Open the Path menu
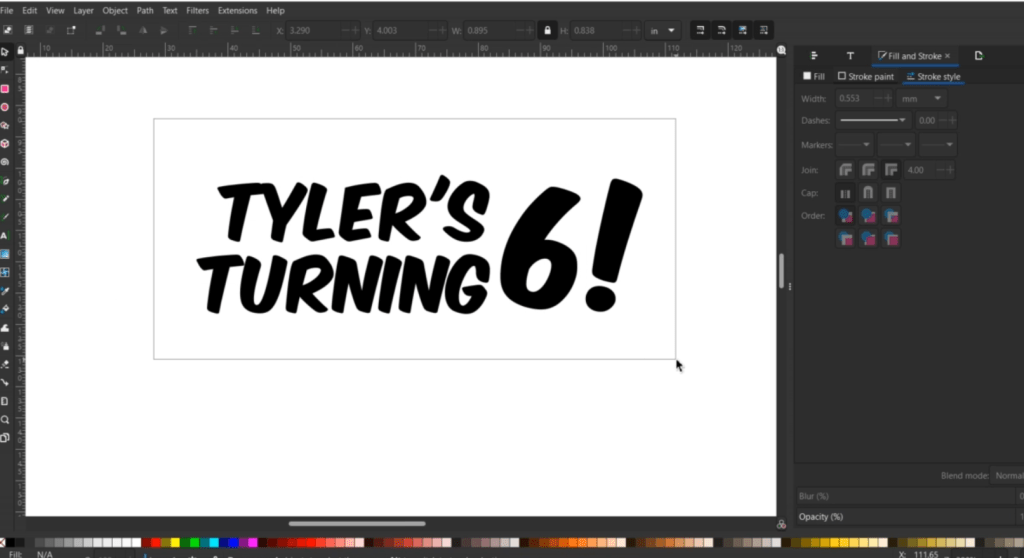1024x558 pixels. pos(145,10)
